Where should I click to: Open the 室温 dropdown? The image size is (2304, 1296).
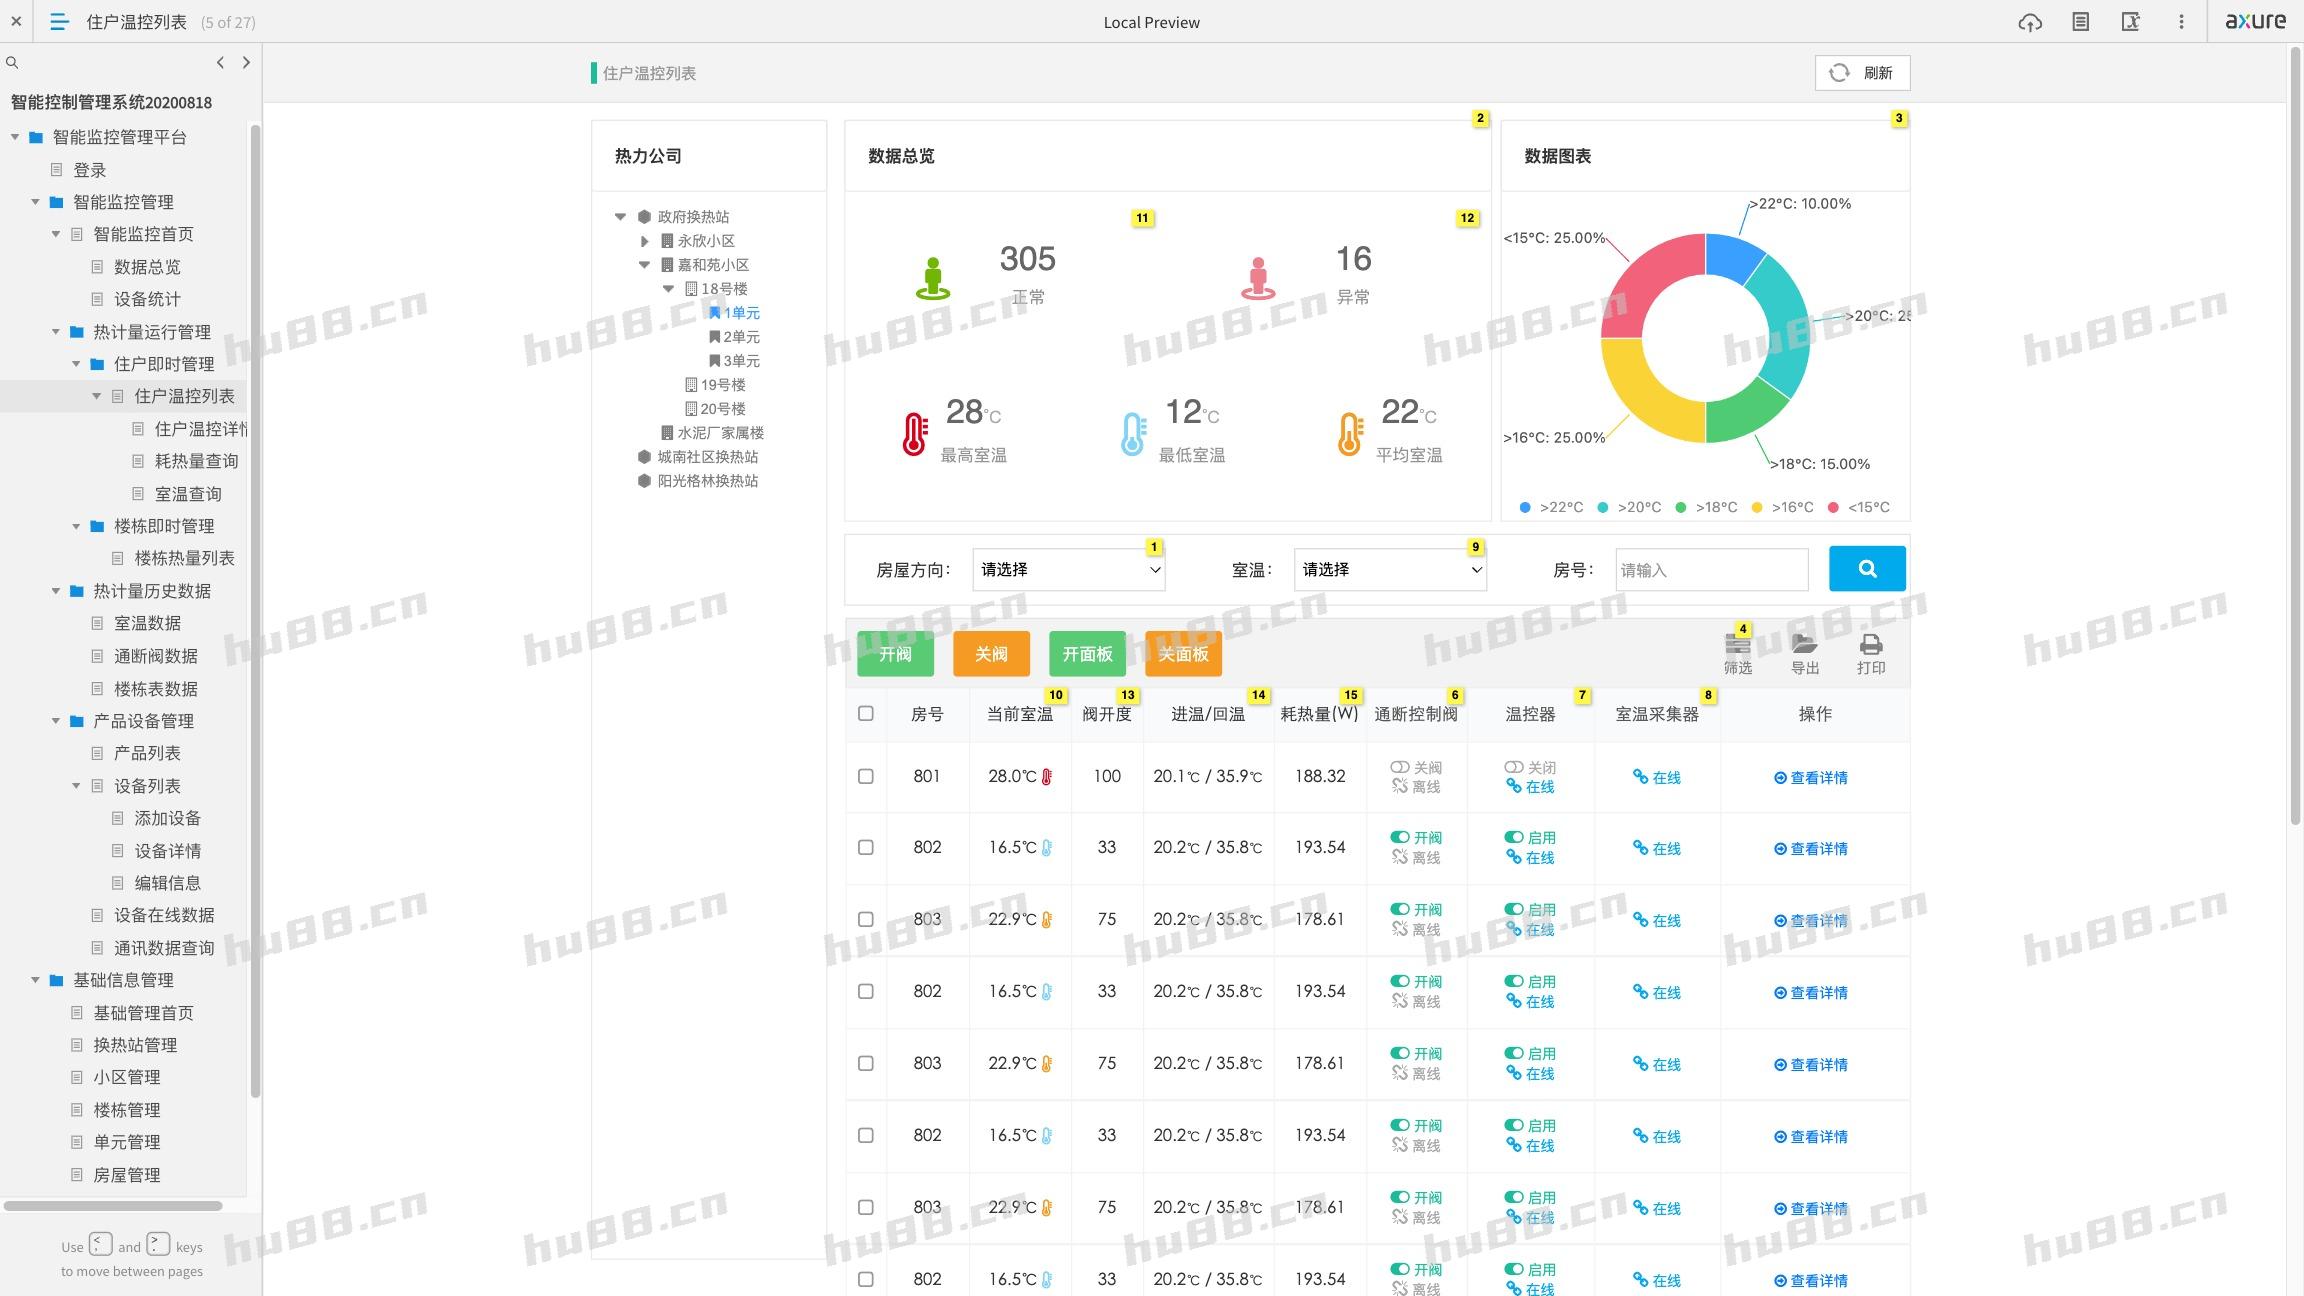pyautogui.click(x=1389, y=569)
